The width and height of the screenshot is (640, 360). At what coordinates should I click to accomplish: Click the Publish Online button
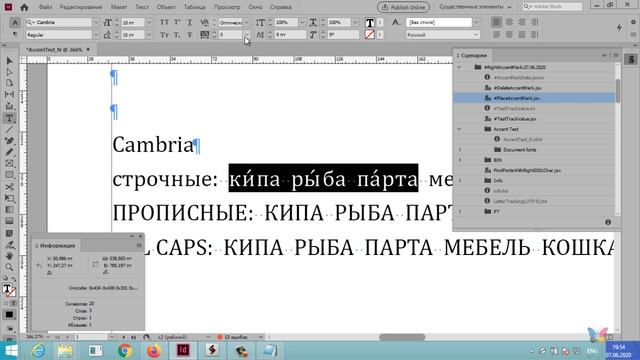point(403,7)
